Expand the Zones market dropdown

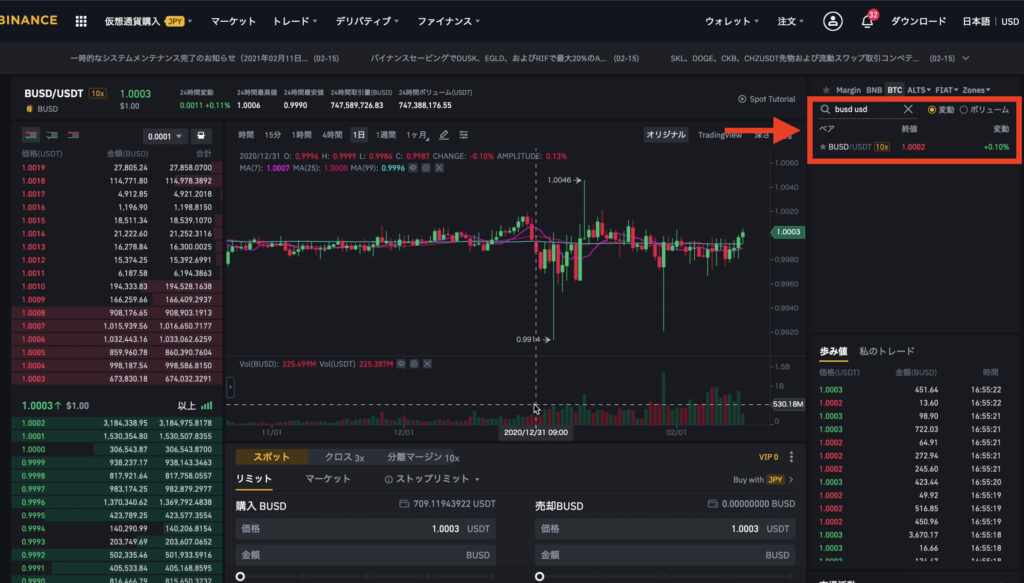[x=976, y=90]
